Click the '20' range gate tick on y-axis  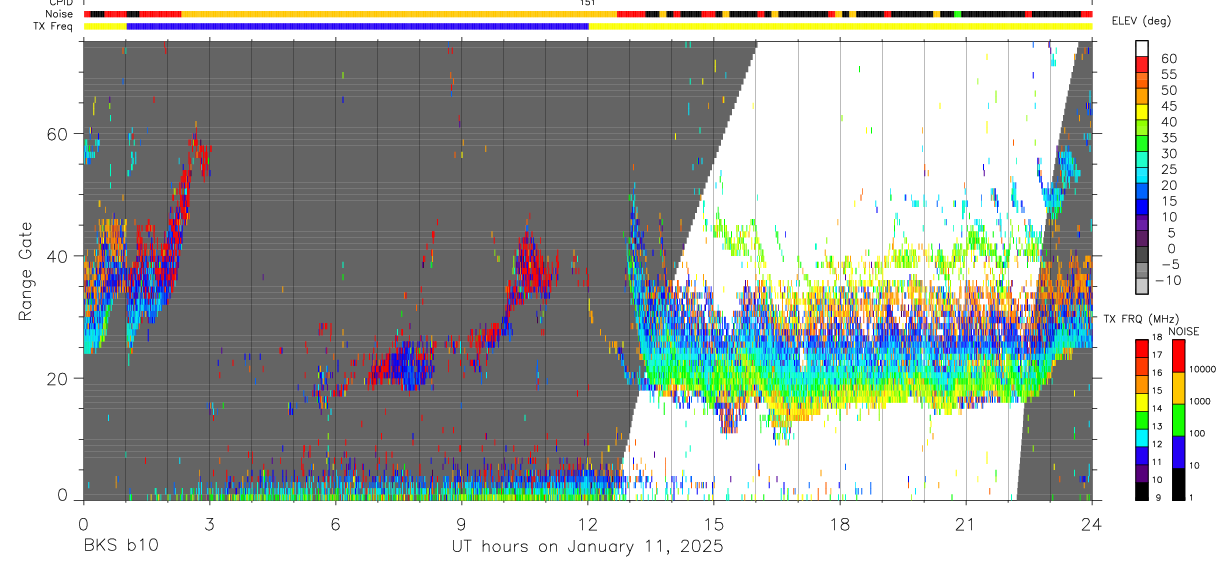tap(59, 377)
